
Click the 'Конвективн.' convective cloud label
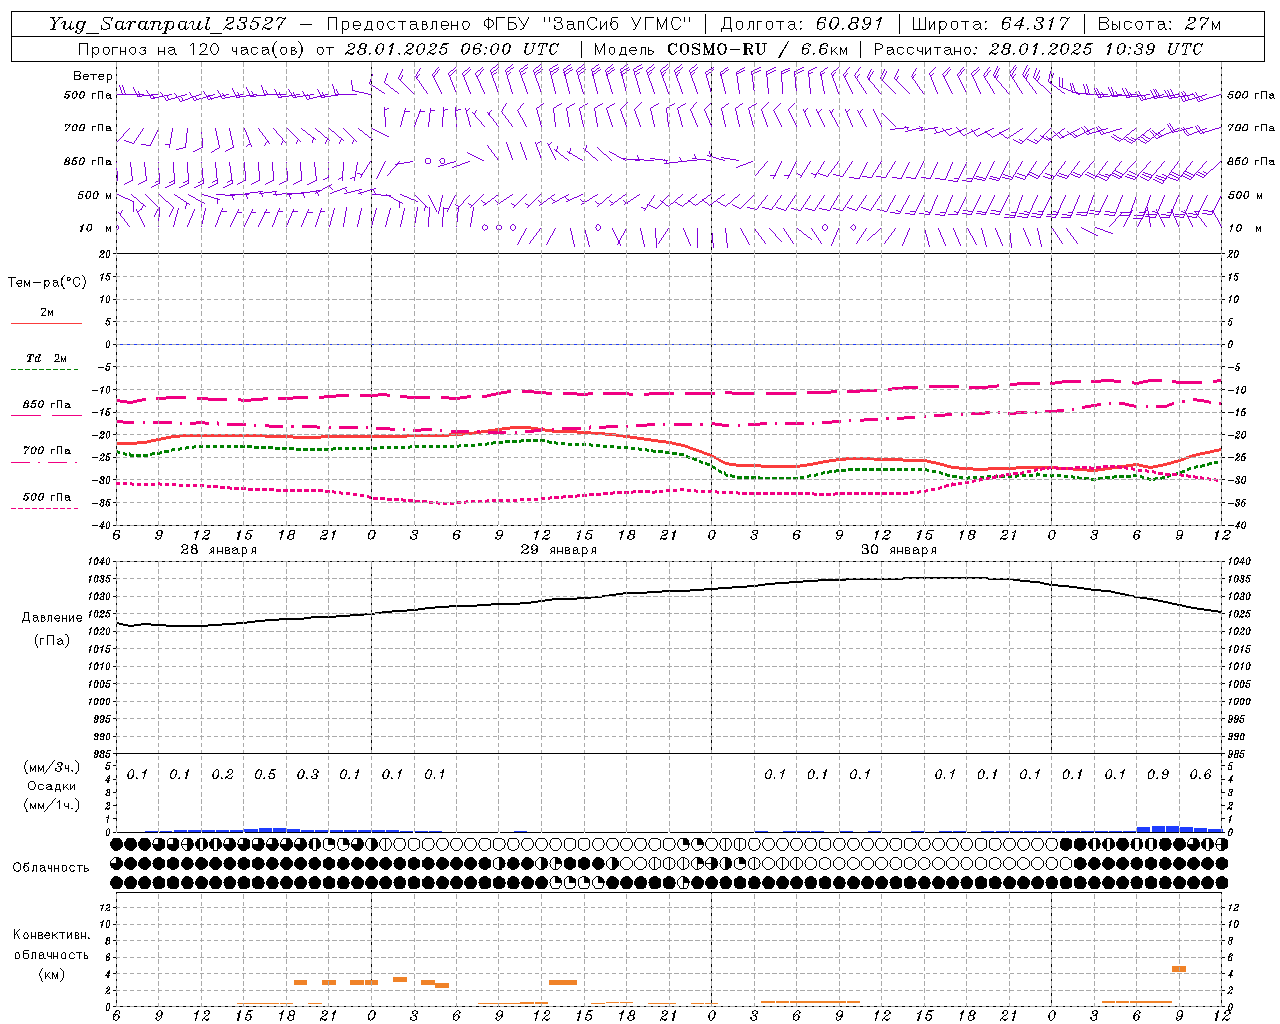point(51,935)
